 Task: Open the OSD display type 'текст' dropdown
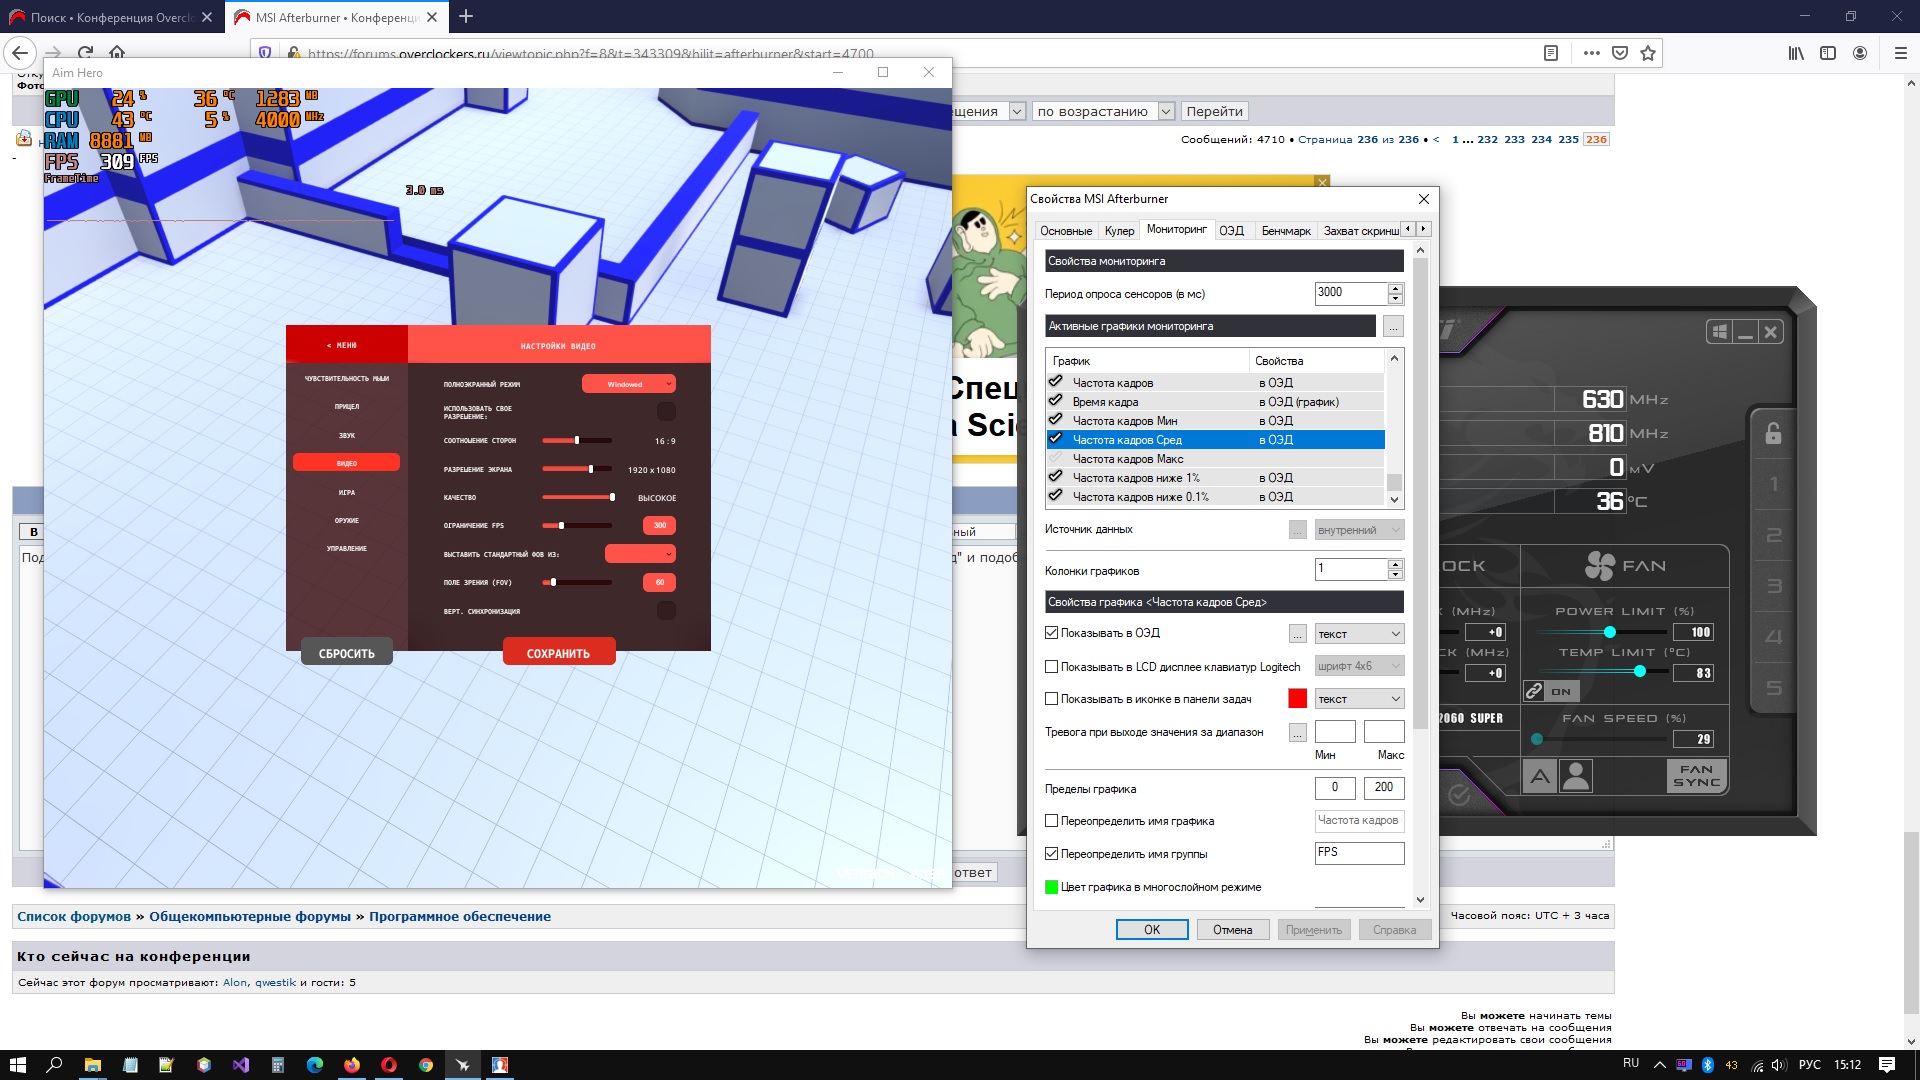(x=1359, y=634)
